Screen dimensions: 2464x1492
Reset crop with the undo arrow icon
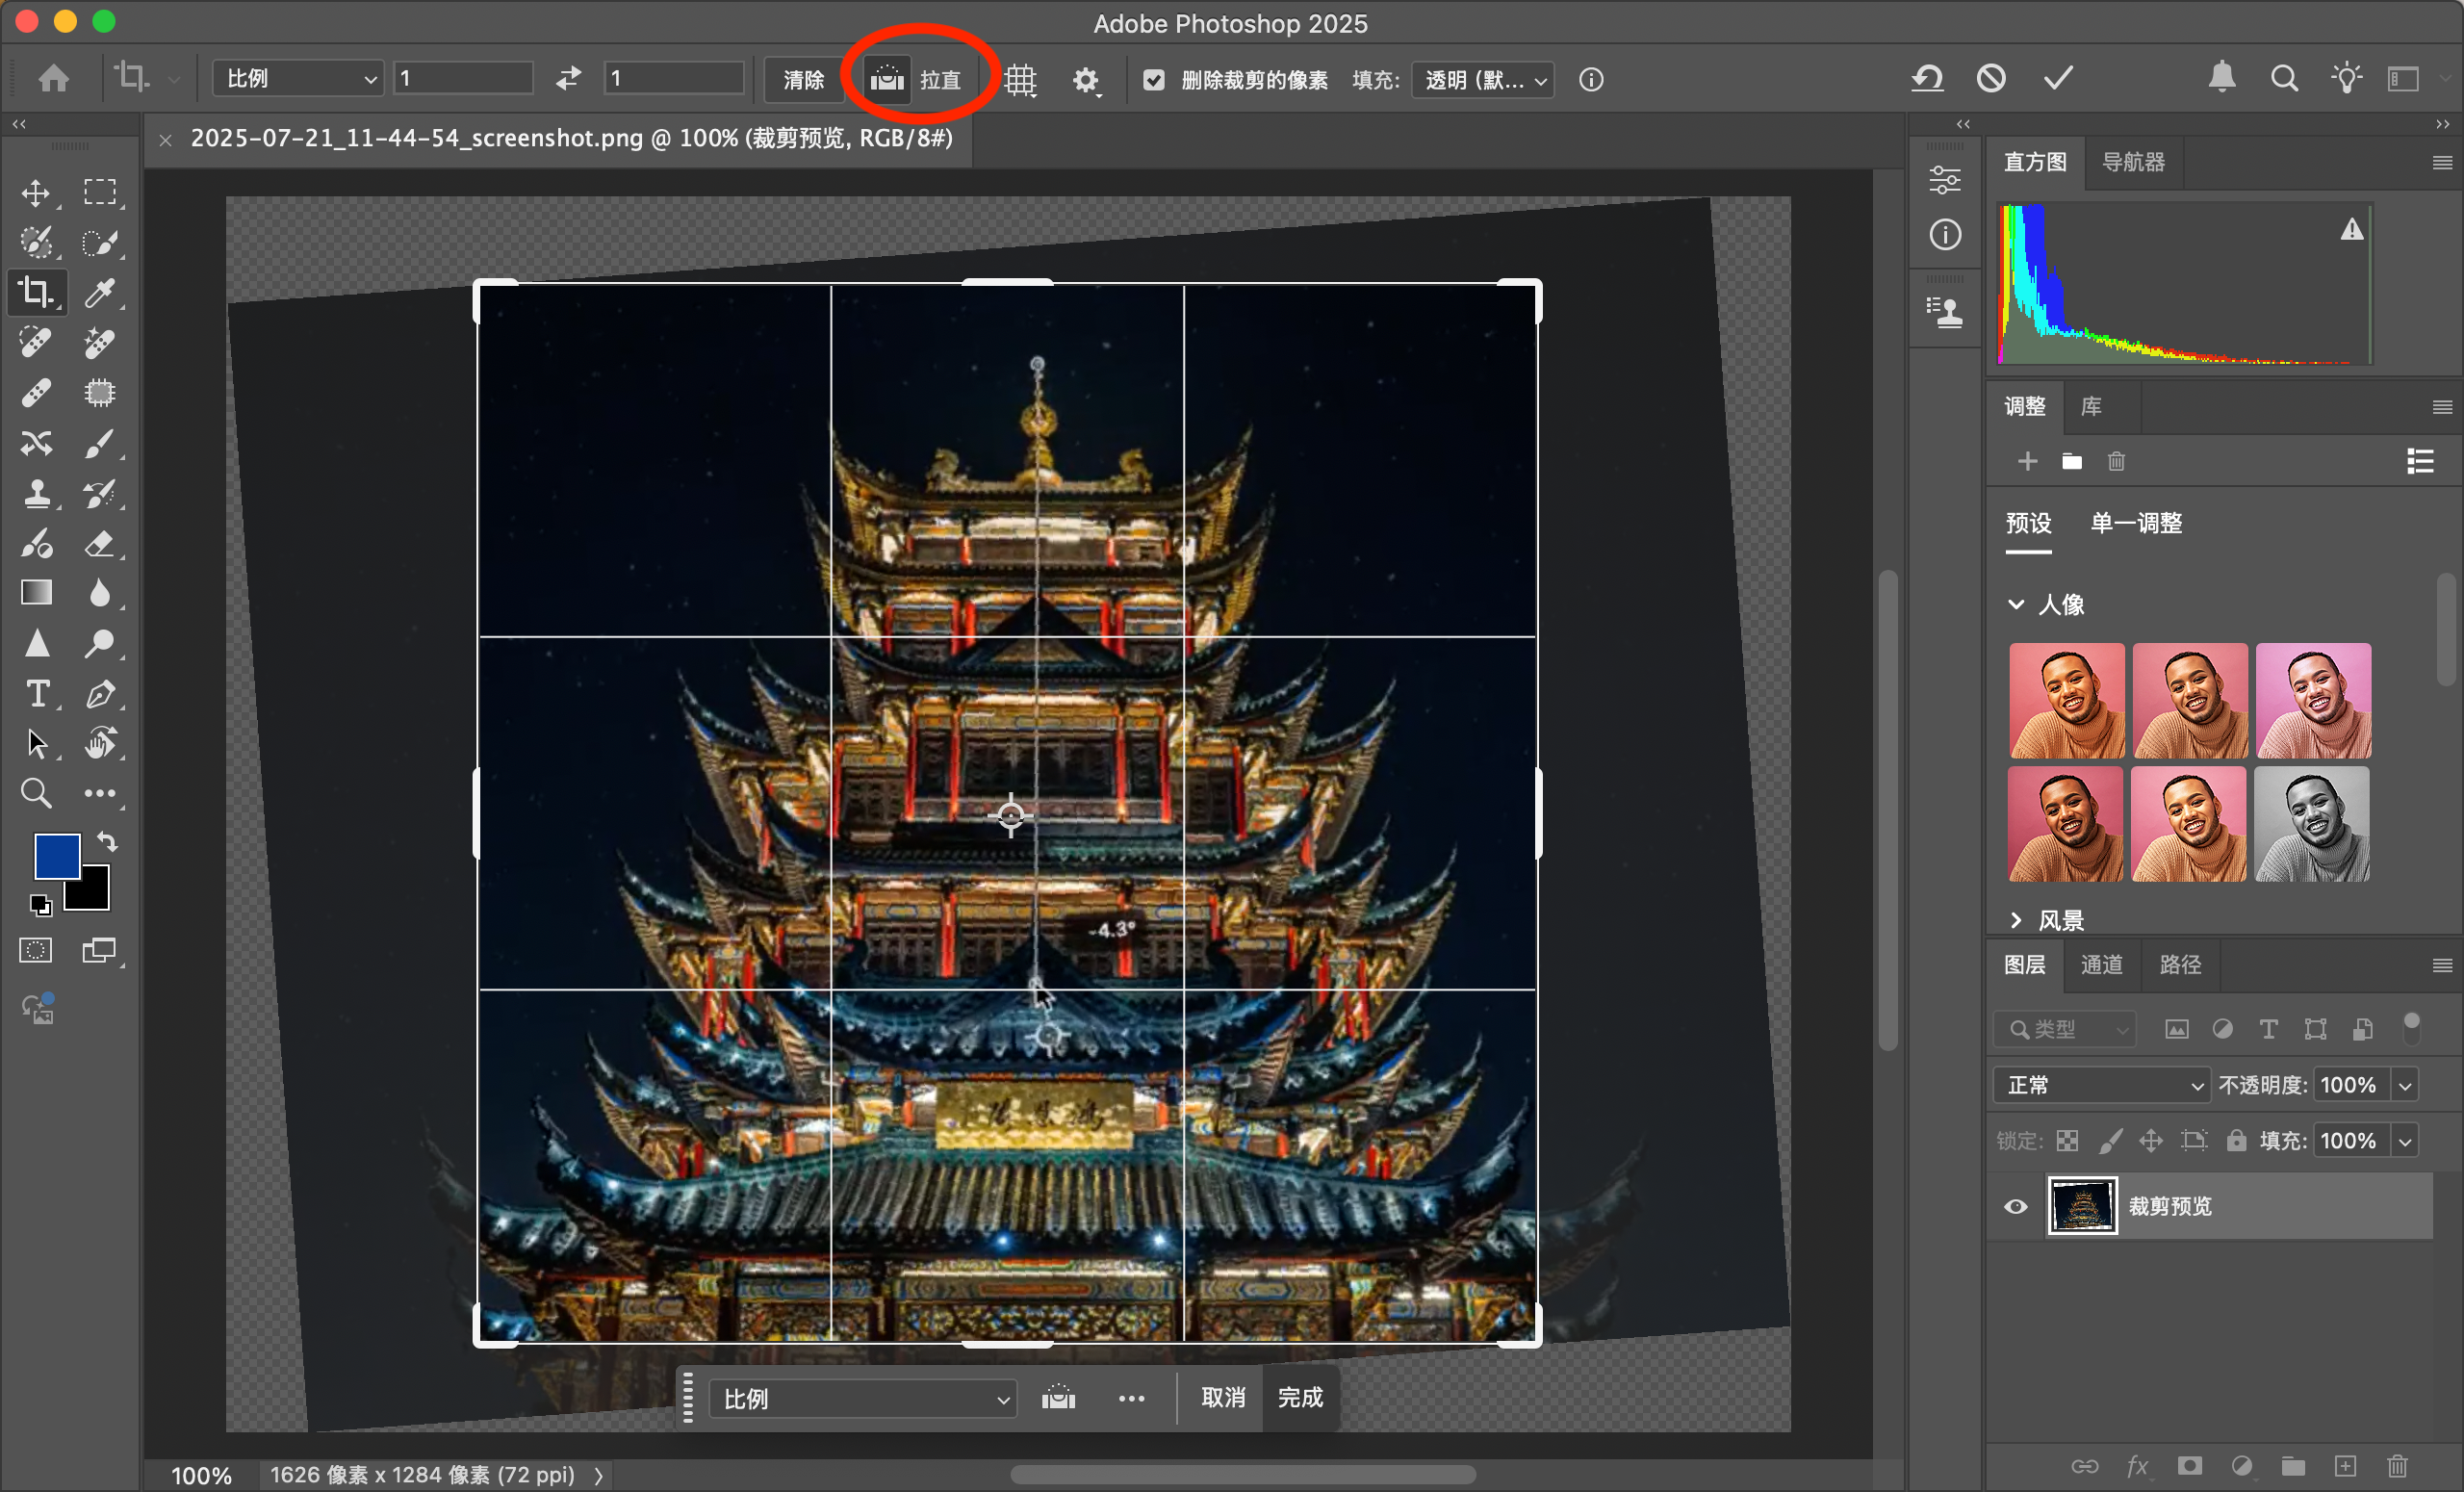(1926, 78)
